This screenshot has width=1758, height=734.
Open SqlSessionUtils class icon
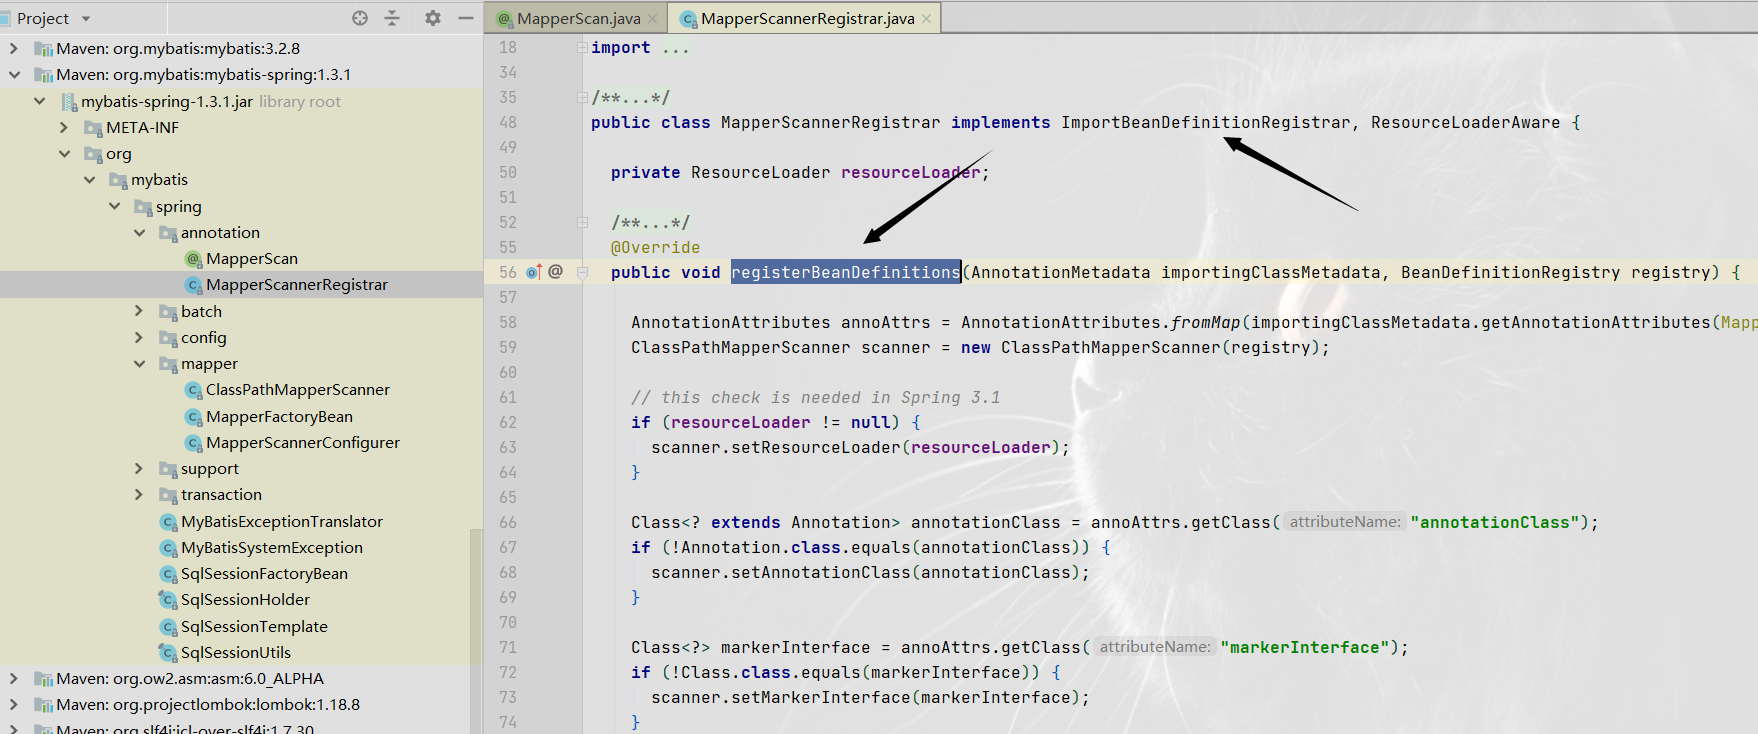(x=169, y=653)
